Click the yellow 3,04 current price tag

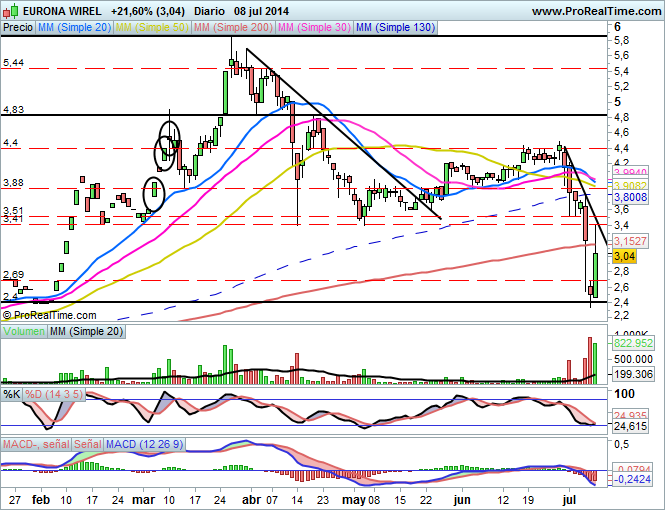click(626, 256)
